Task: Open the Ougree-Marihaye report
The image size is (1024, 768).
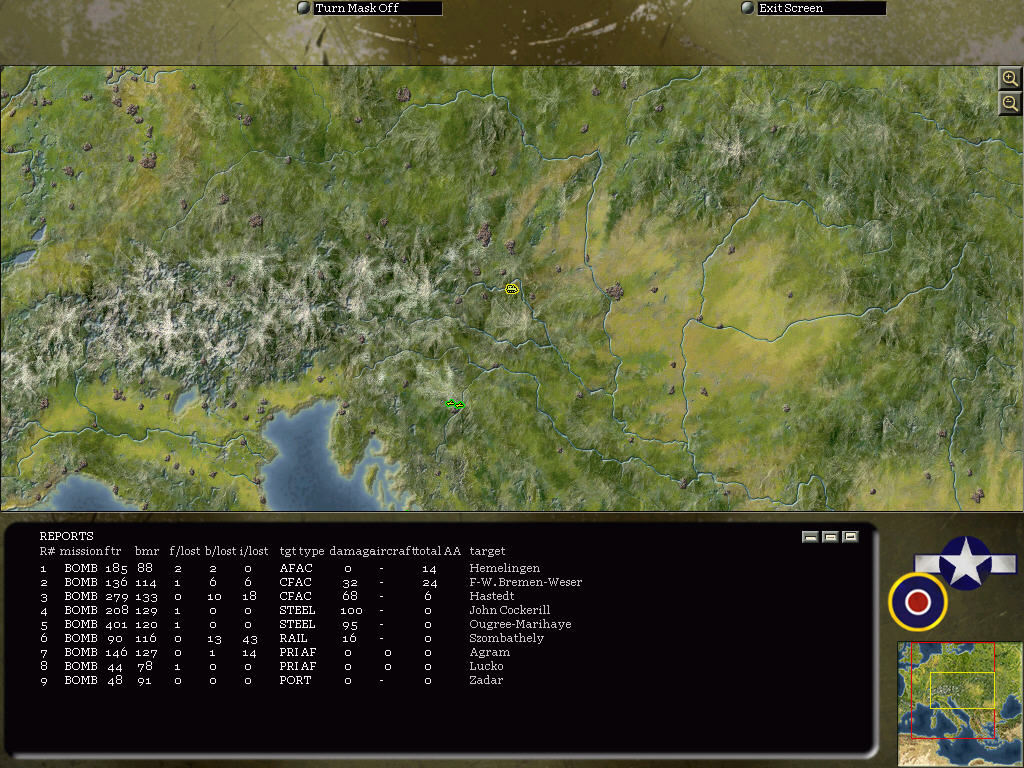Action: click(x=305, y=624)
